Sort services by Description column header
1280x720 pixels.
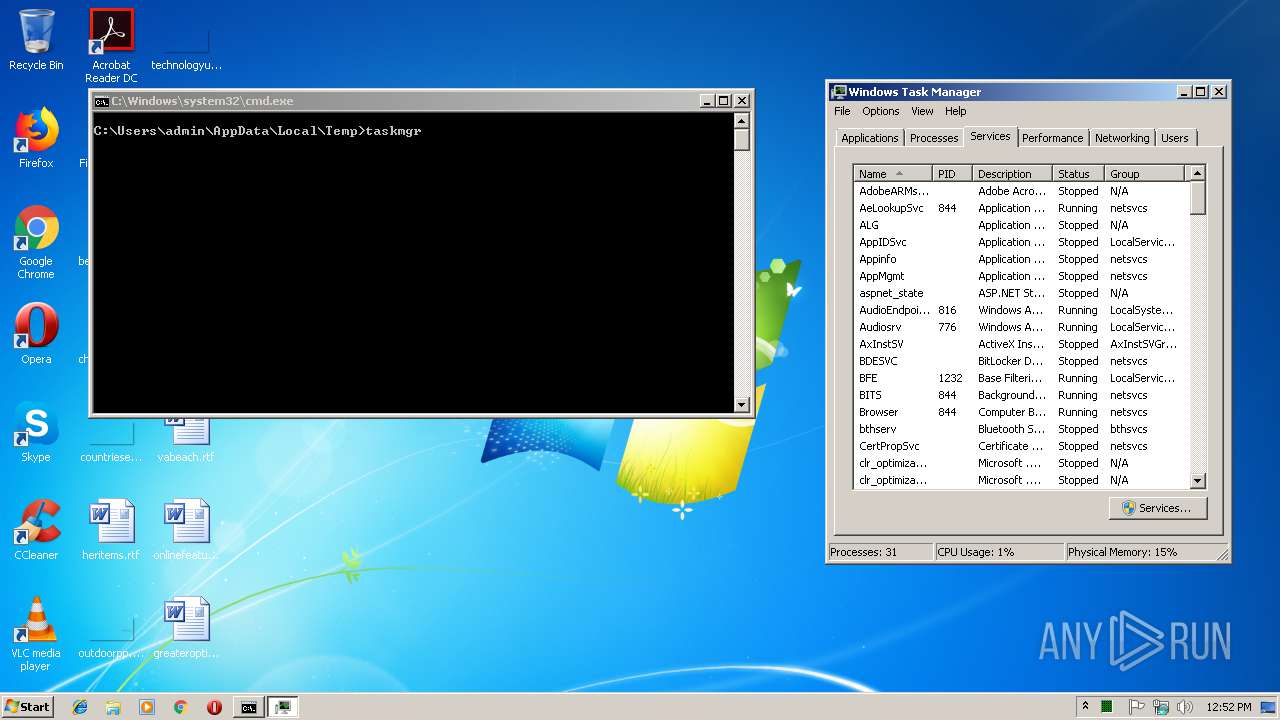(x=1012, y=173)
